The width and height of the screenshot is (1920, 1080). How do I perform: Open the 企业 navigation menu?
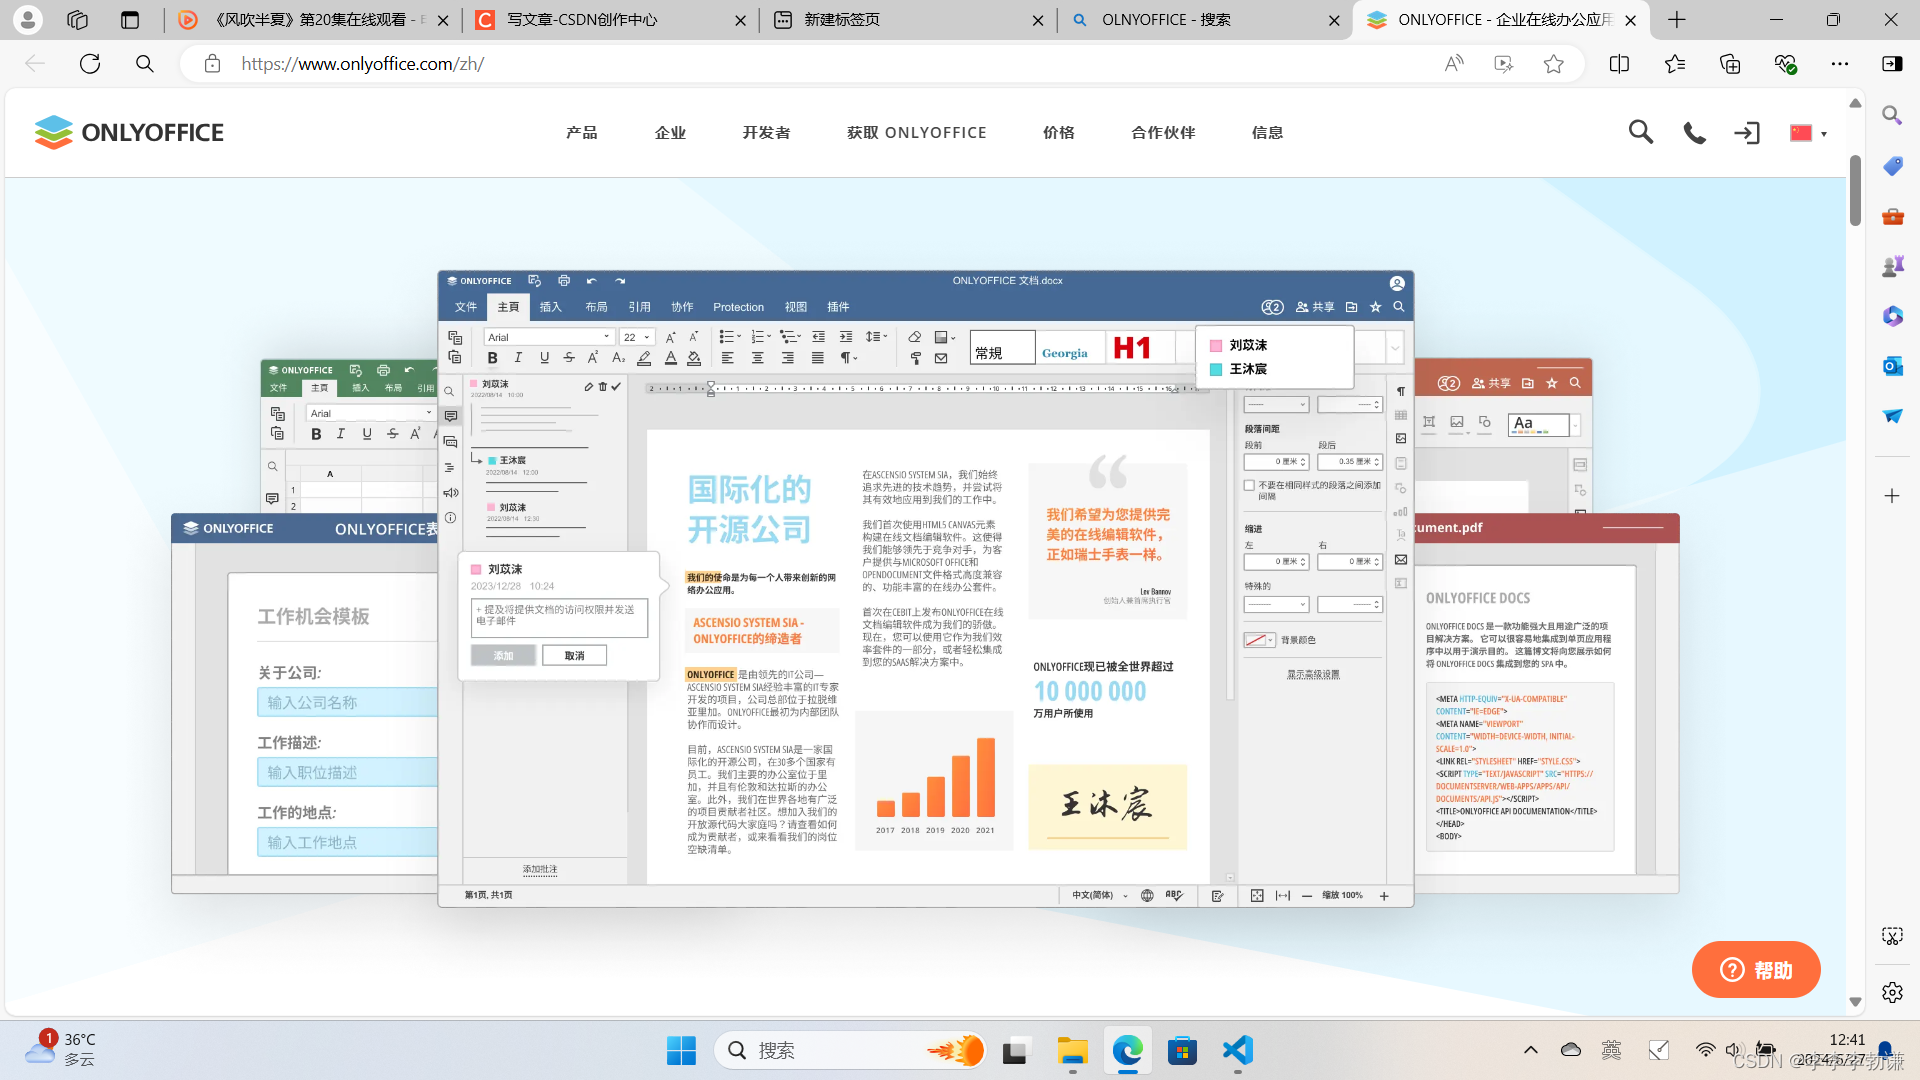(670, 133)
